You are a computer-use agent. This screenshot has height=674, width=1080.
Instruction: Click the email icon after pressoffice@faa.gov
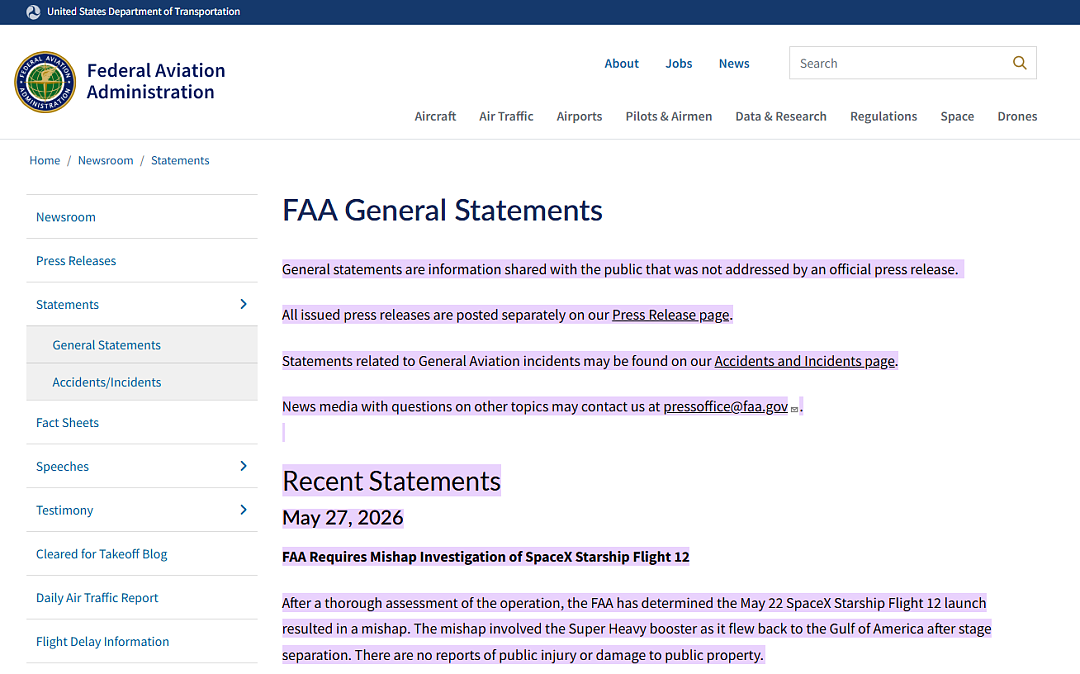(x=794, y=409)
